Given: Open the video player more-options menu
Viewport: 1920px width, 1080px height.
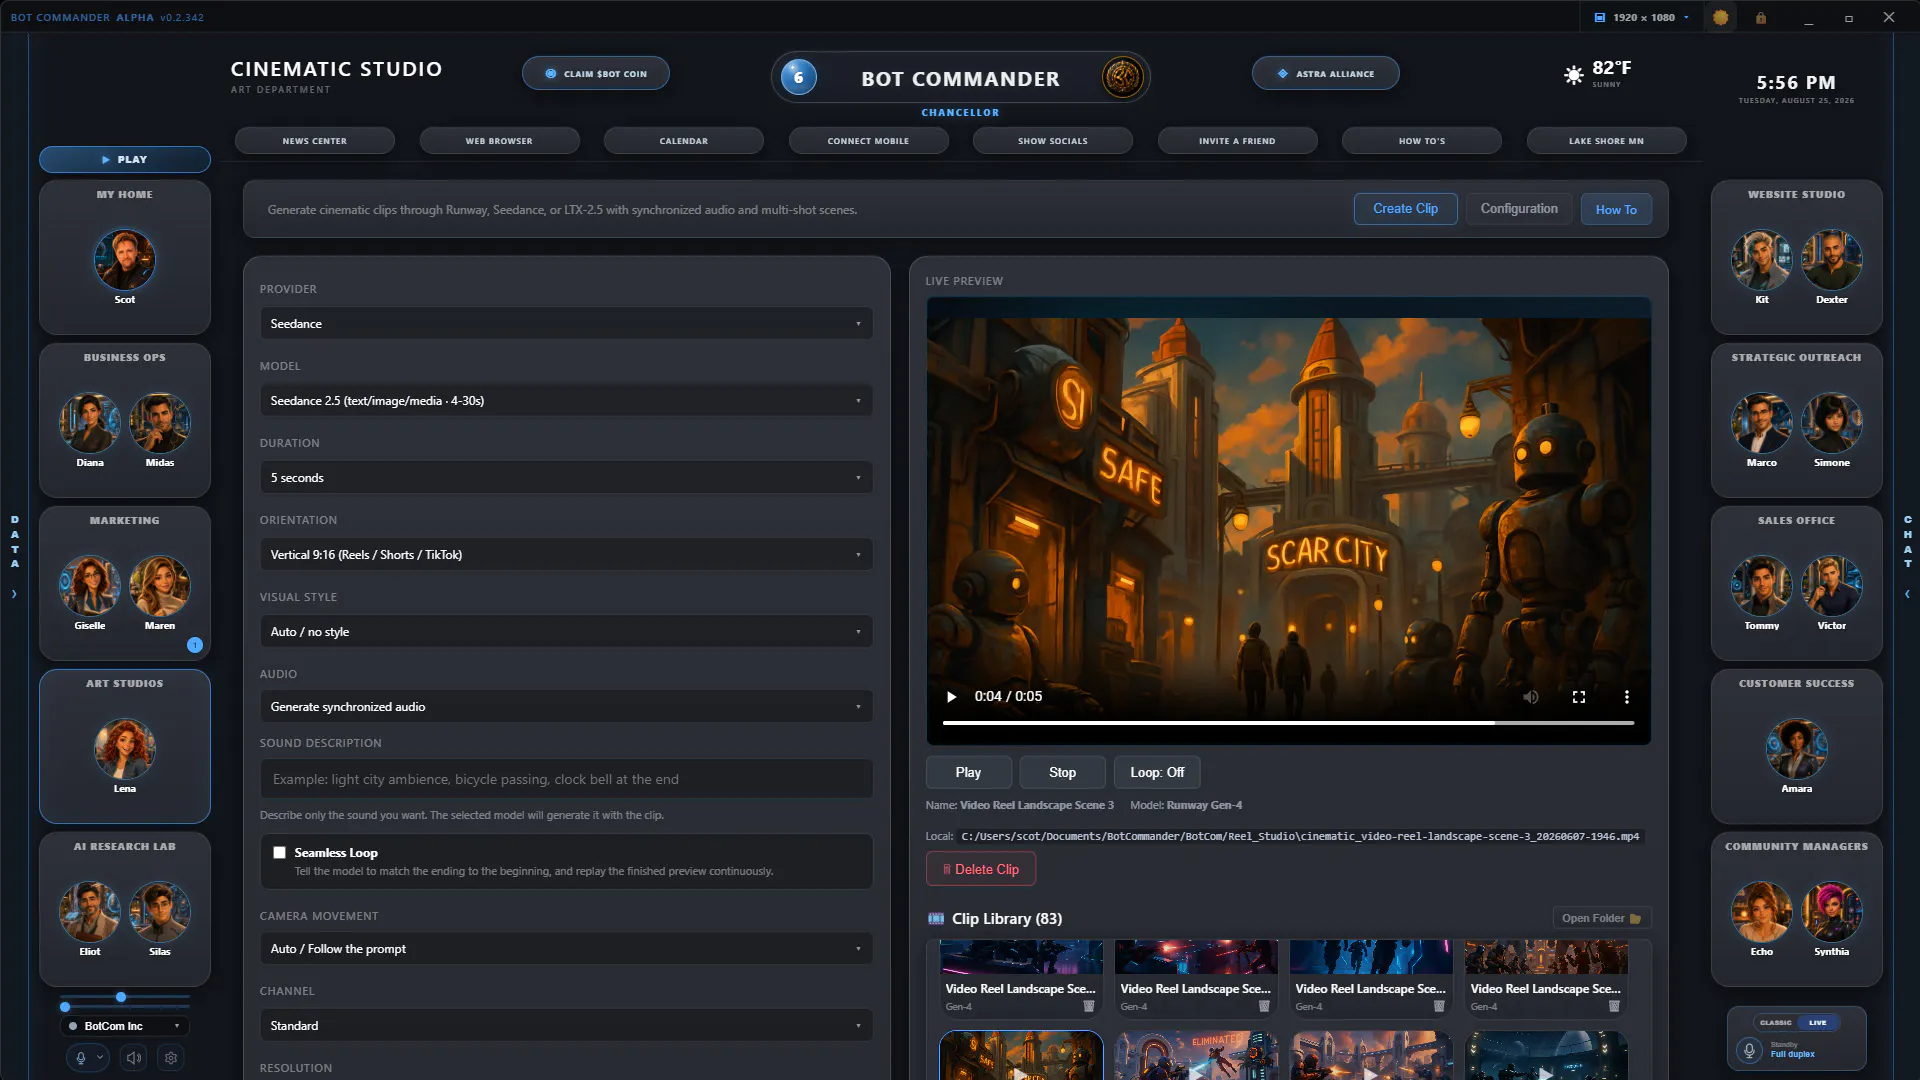Looking at the screenshot, I should 1626,697.
